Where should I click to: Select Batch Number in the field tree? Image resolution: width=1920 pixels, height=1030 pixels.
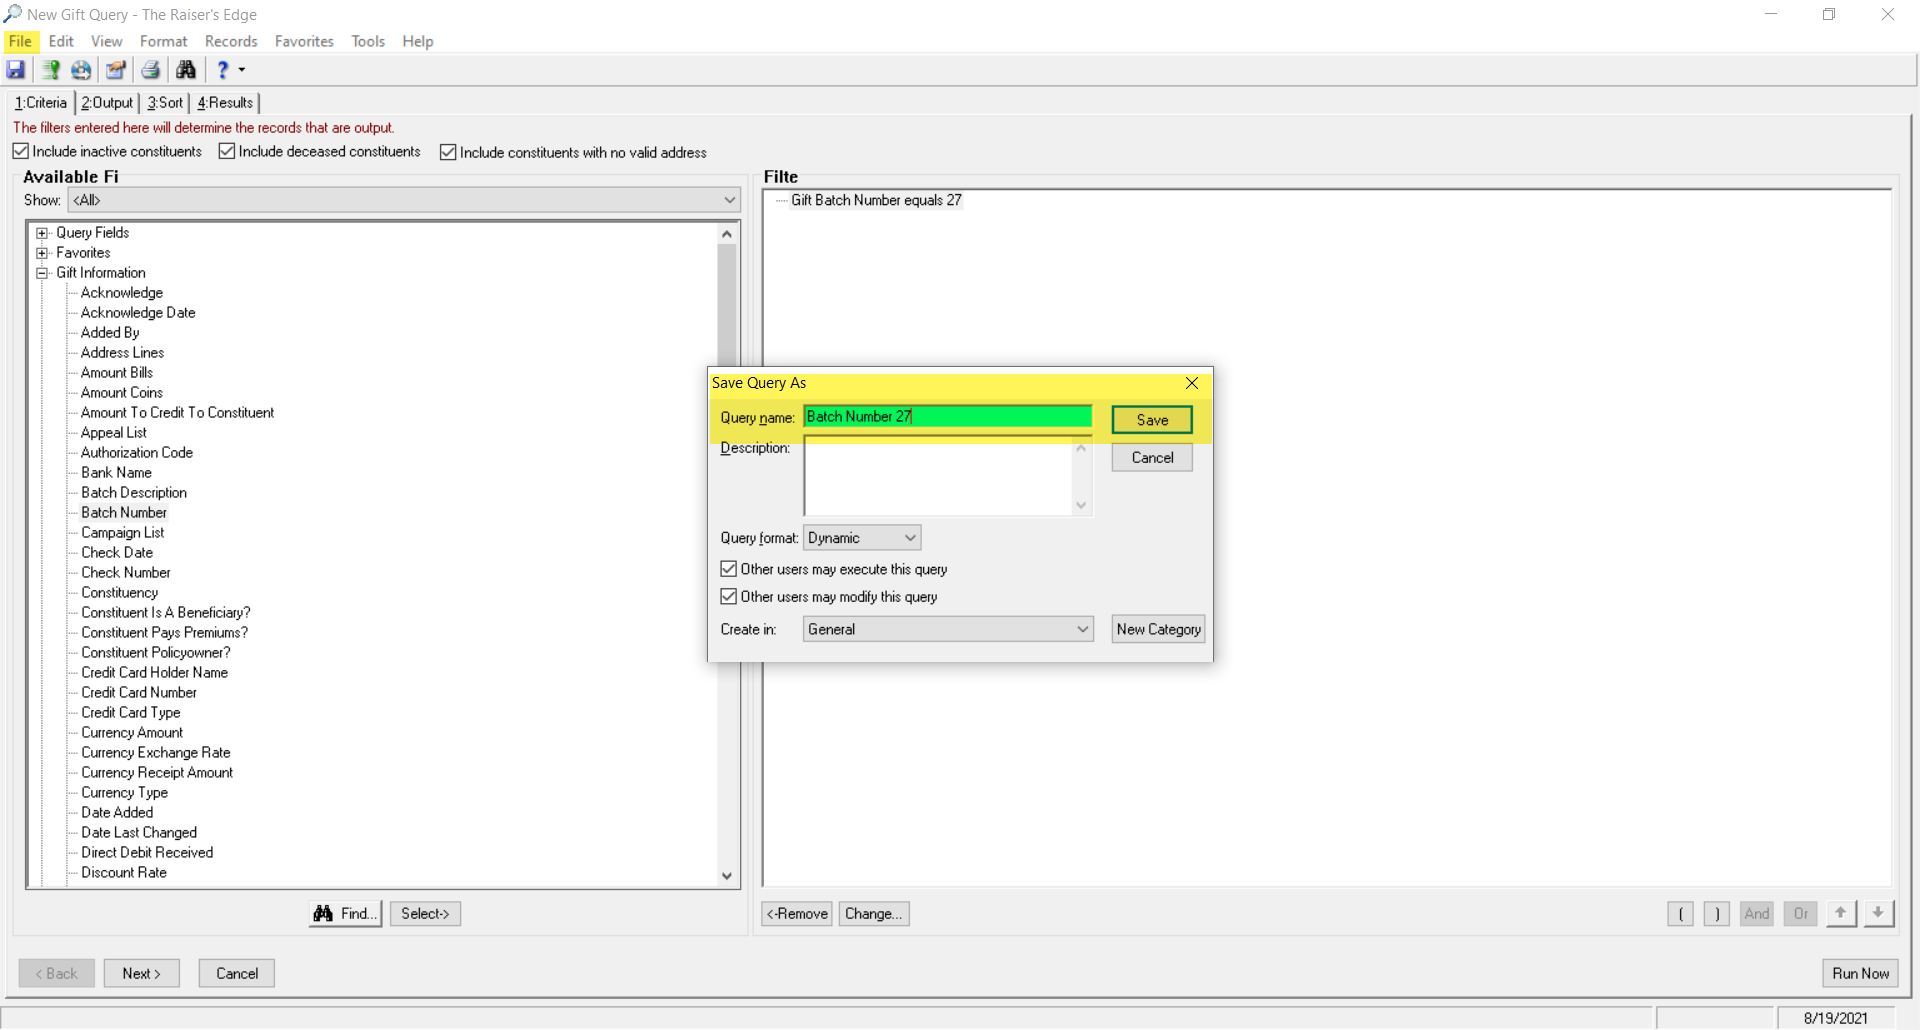point(124,512)
